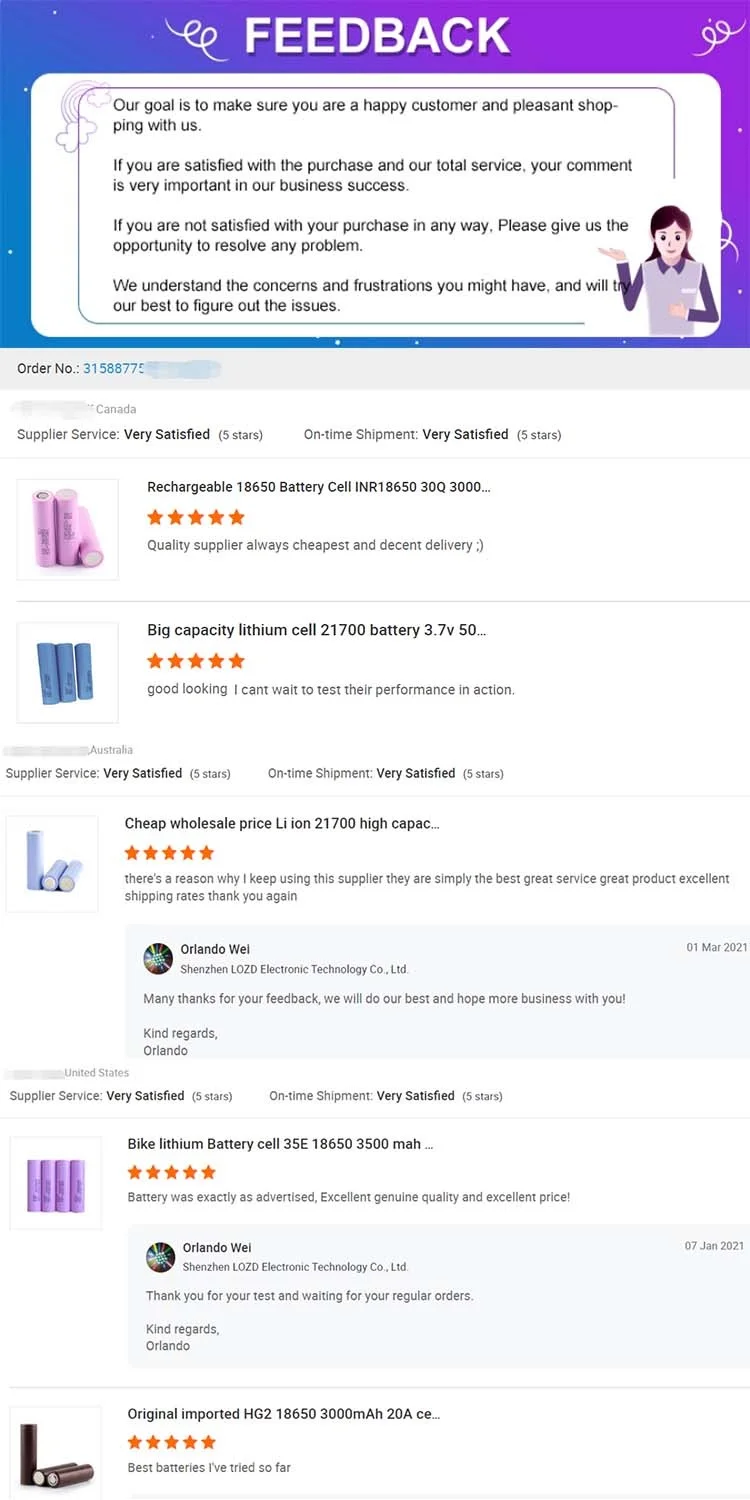Open Original imported HG2 18650 3000mAh title
The height and width of the screenshot is (1500, 750).
[284, 1414]
